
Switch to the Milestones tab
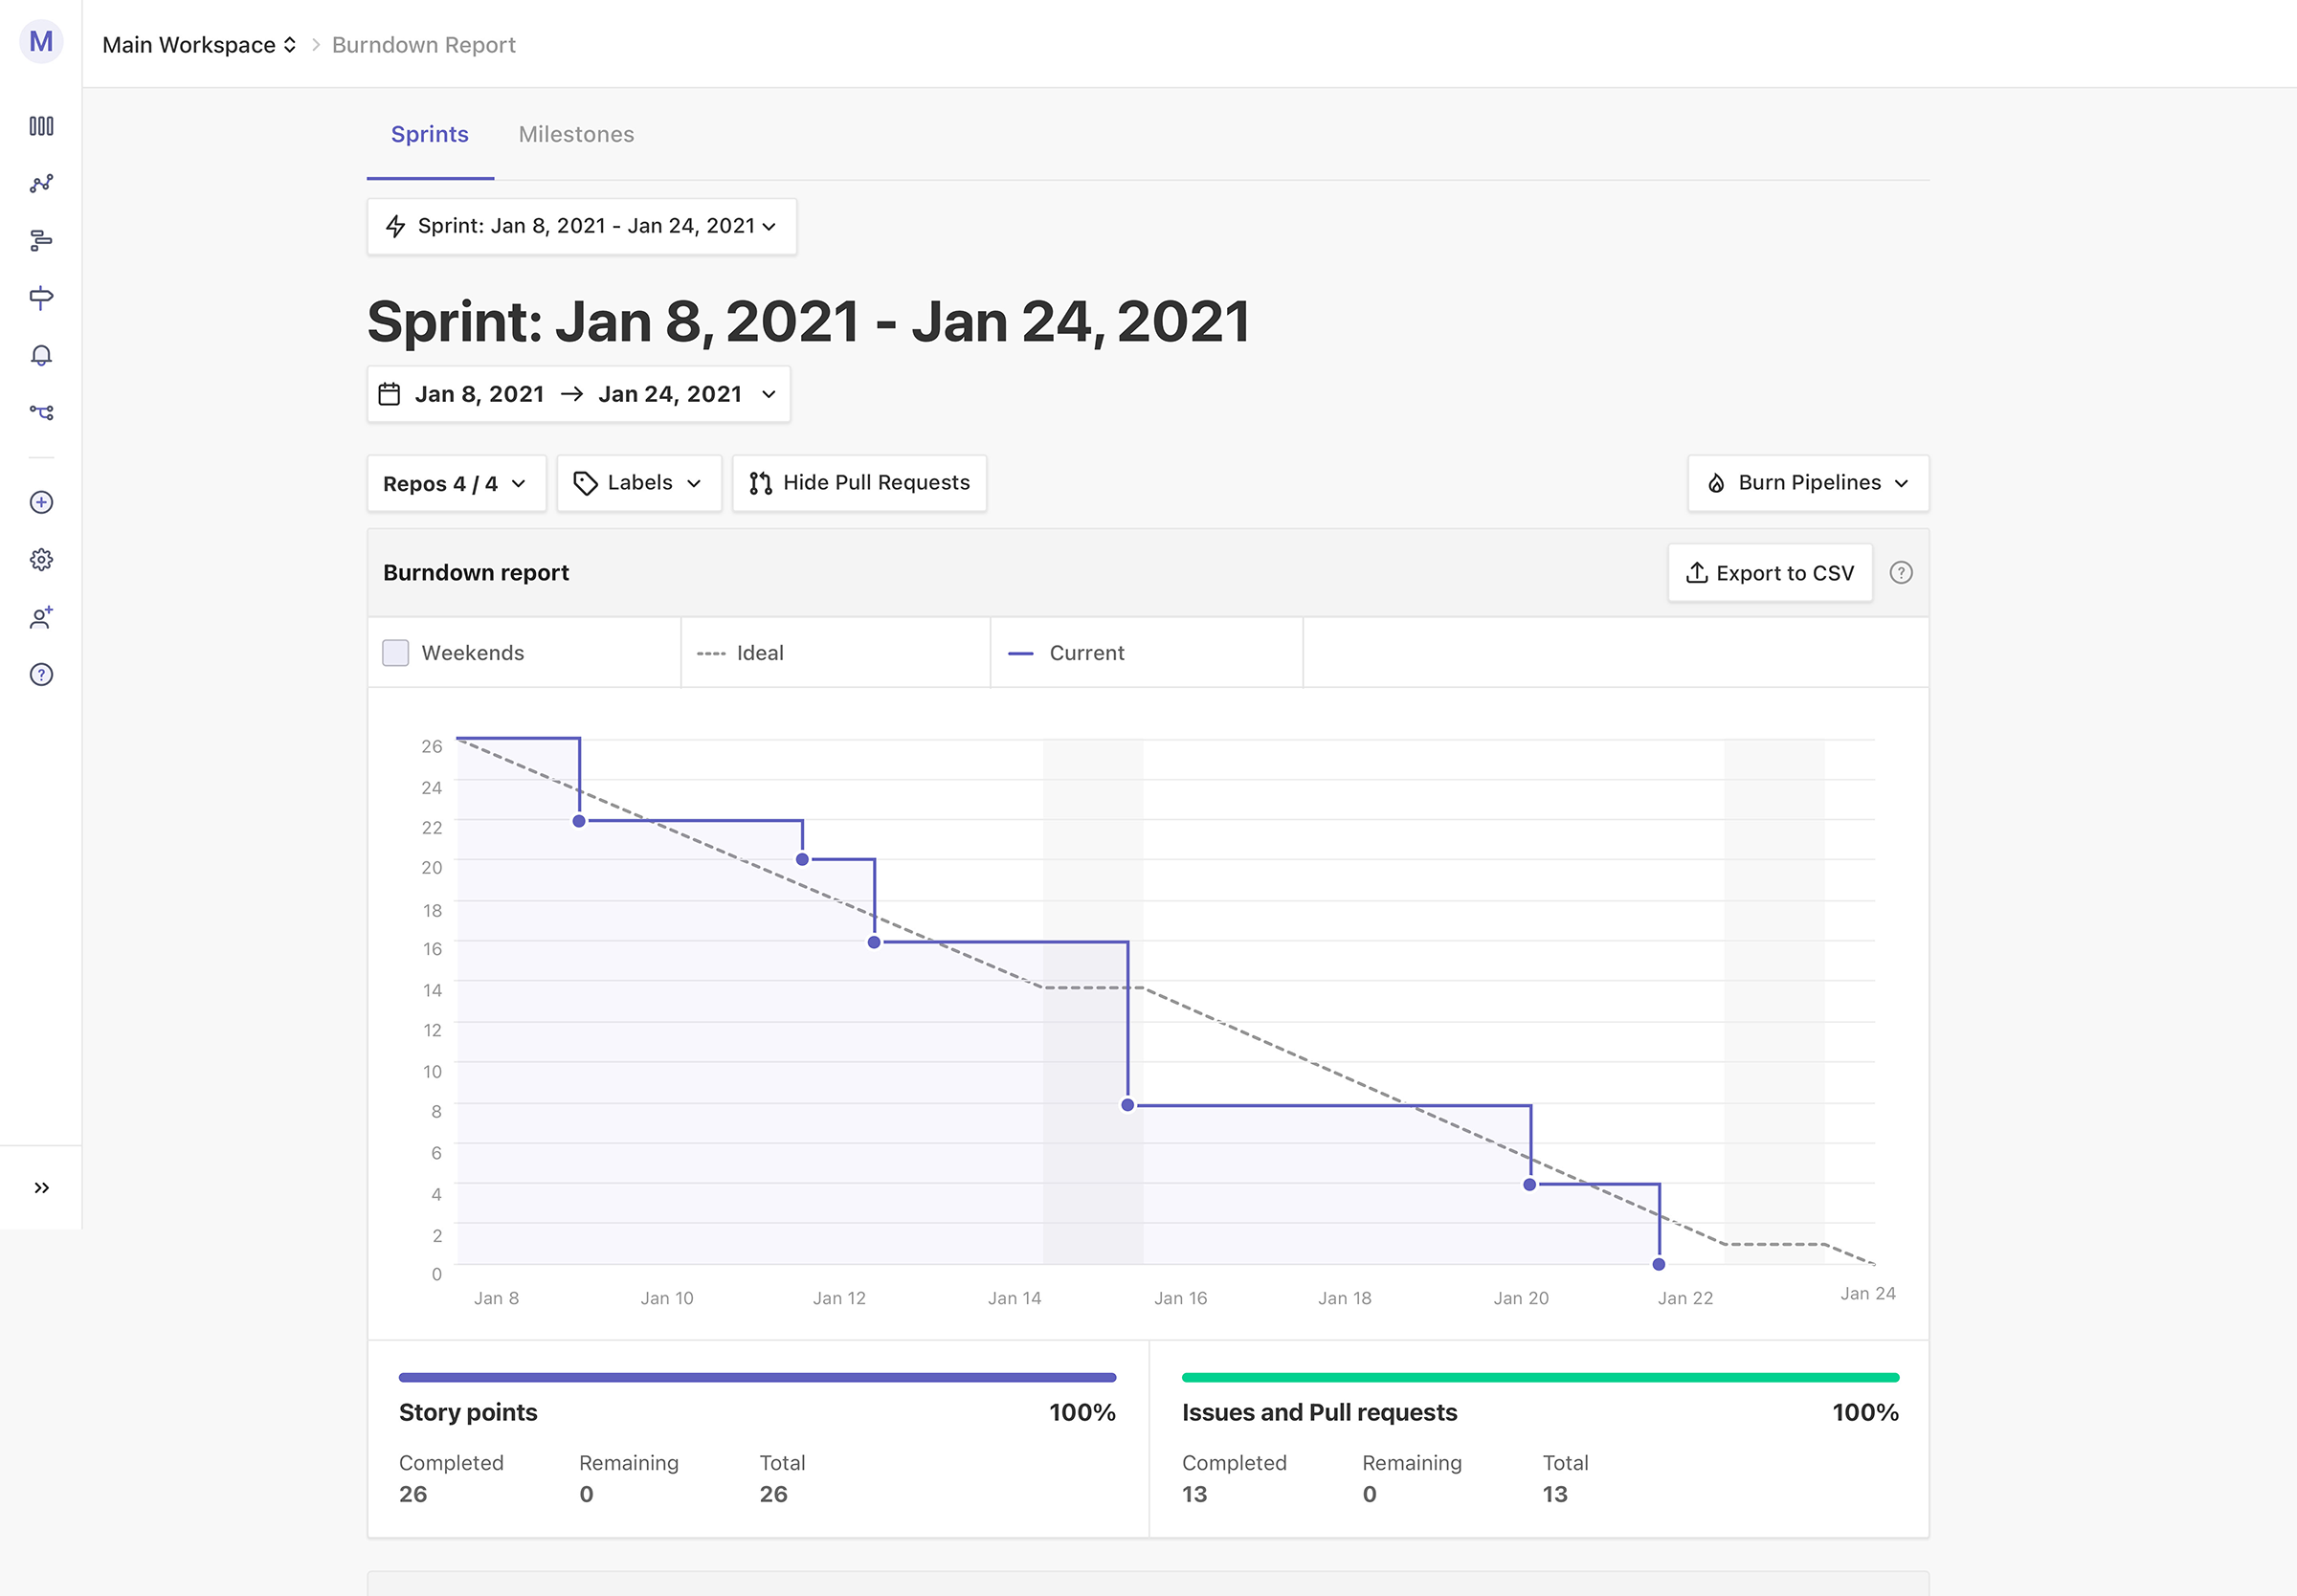(576, 134)
